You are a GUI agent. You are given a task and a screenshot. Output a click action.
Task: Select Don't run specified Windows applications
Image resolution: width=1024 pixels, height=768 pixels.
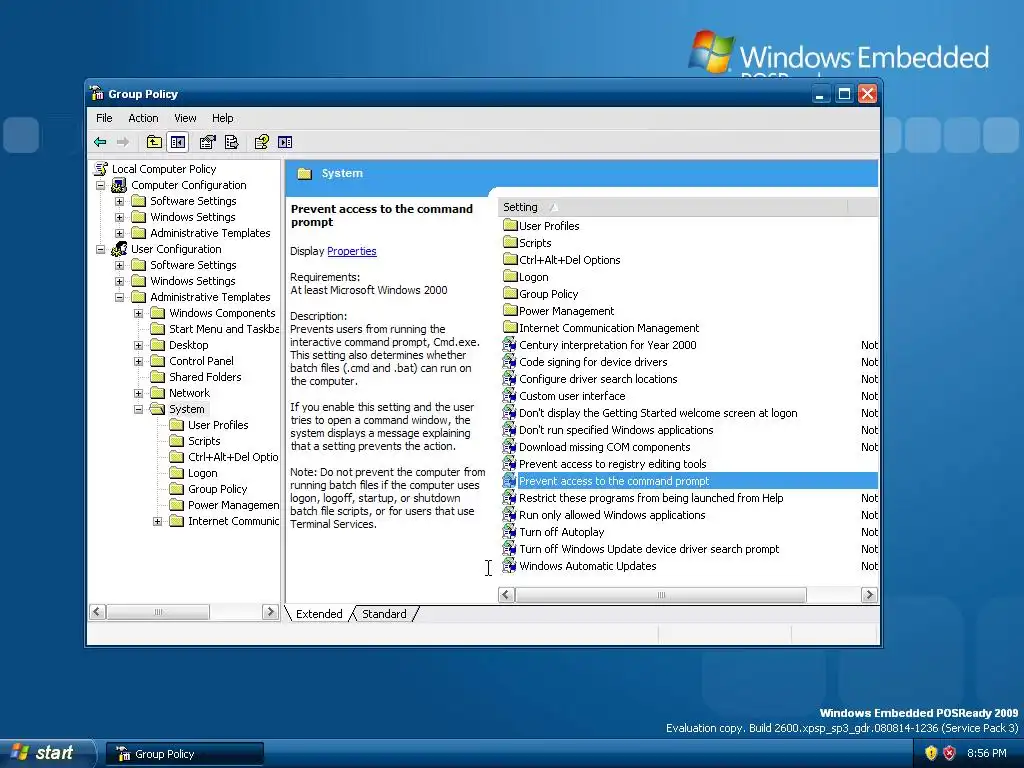tap(616, 430)
